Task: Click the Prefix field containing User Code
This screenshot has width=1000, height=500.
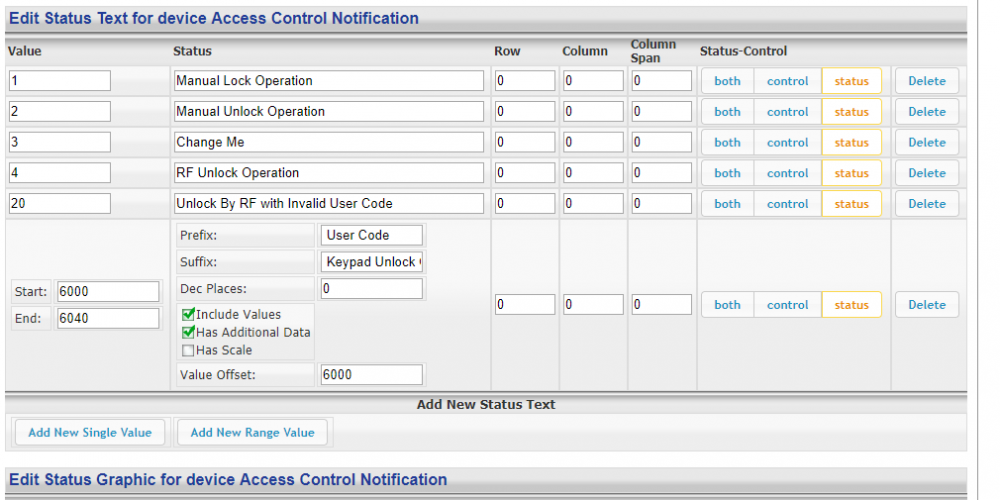Action: point(372,235)
